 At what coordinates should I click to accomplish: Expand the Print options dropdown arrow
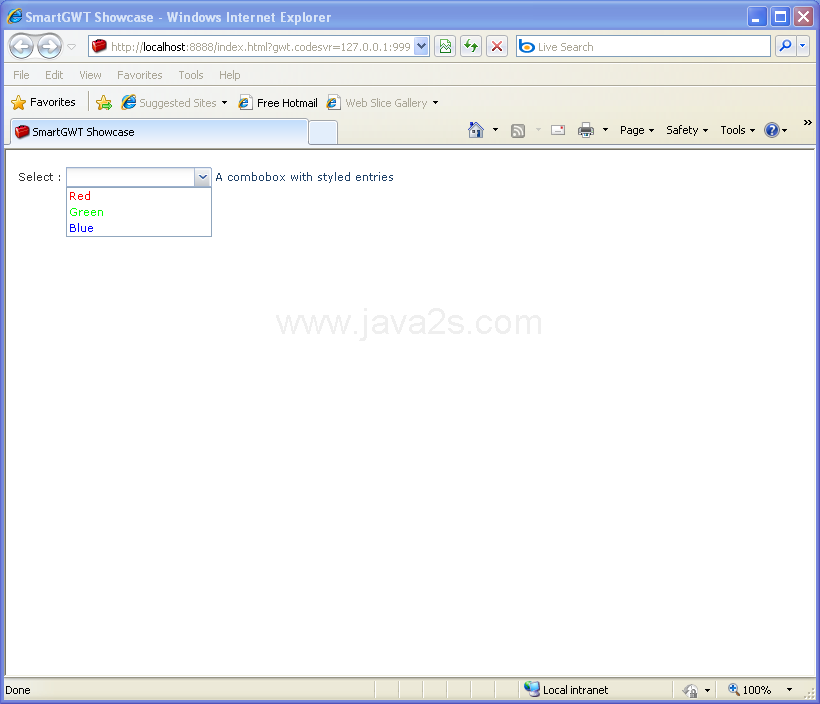coord(605,130)
